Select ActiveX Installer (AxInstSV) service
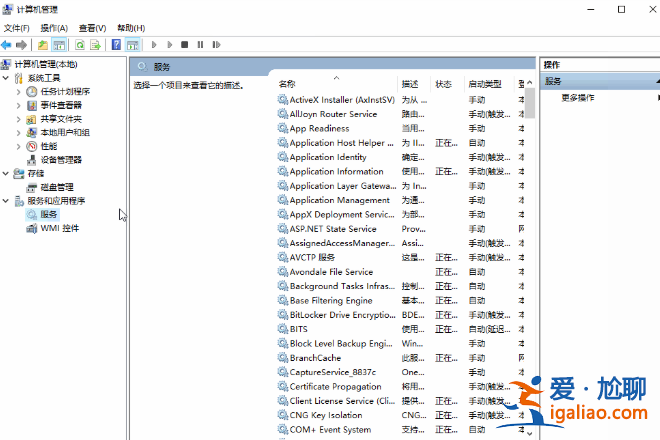 coord(342,100)
